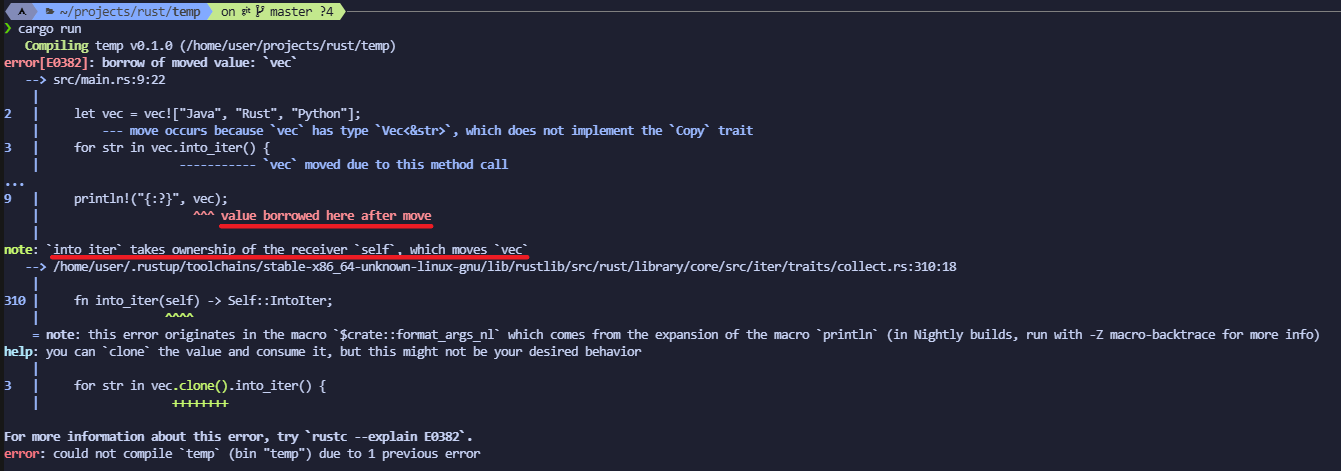Click the red carets under vec in println

tap(203, 216)
